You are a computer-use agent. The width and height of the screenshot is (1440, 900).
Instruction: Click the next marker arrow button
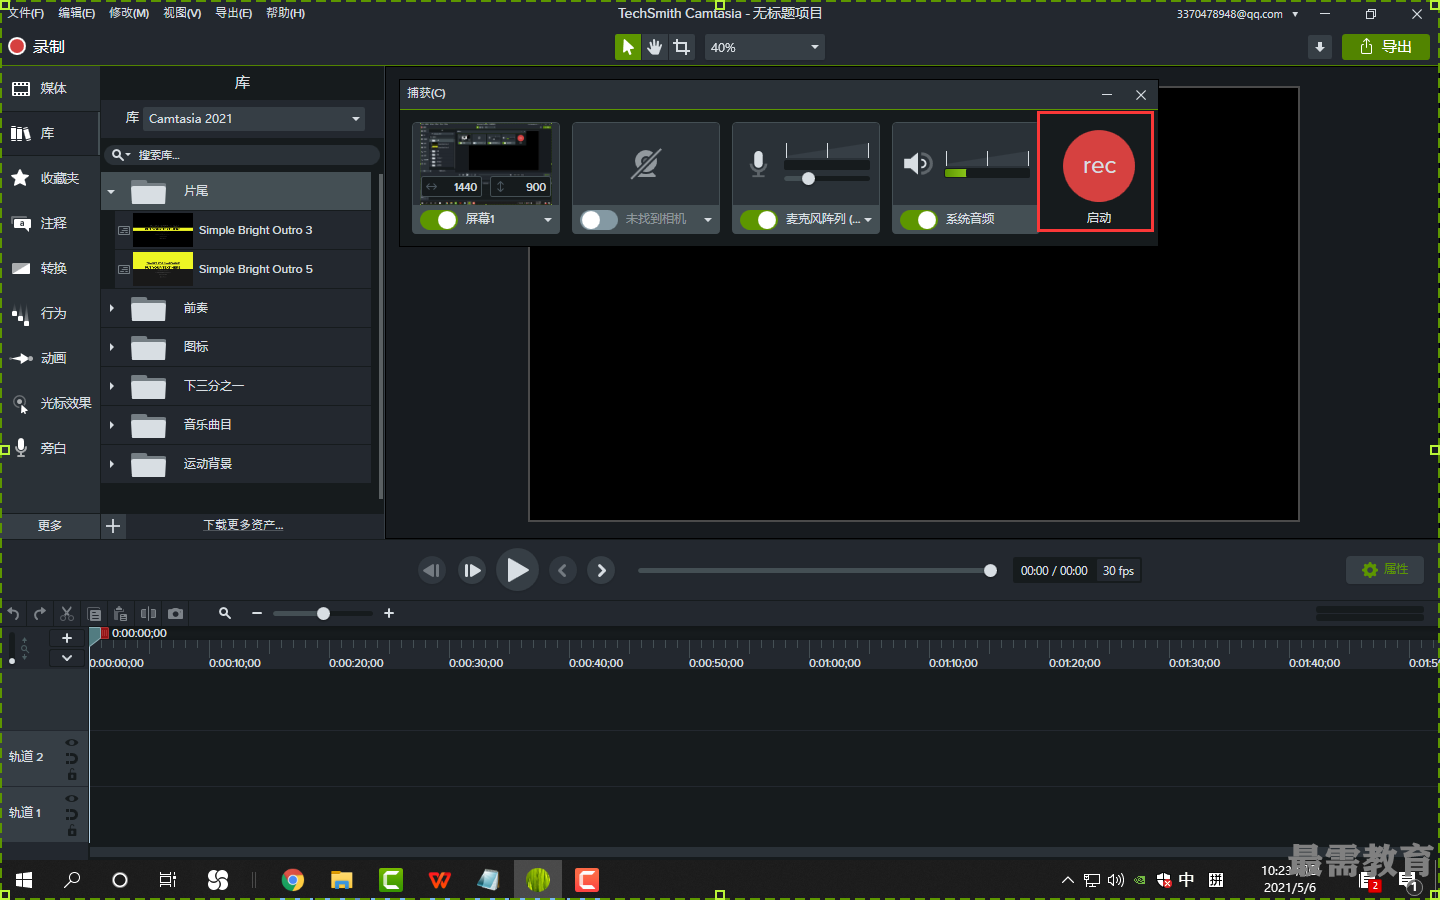coord(601,570)
